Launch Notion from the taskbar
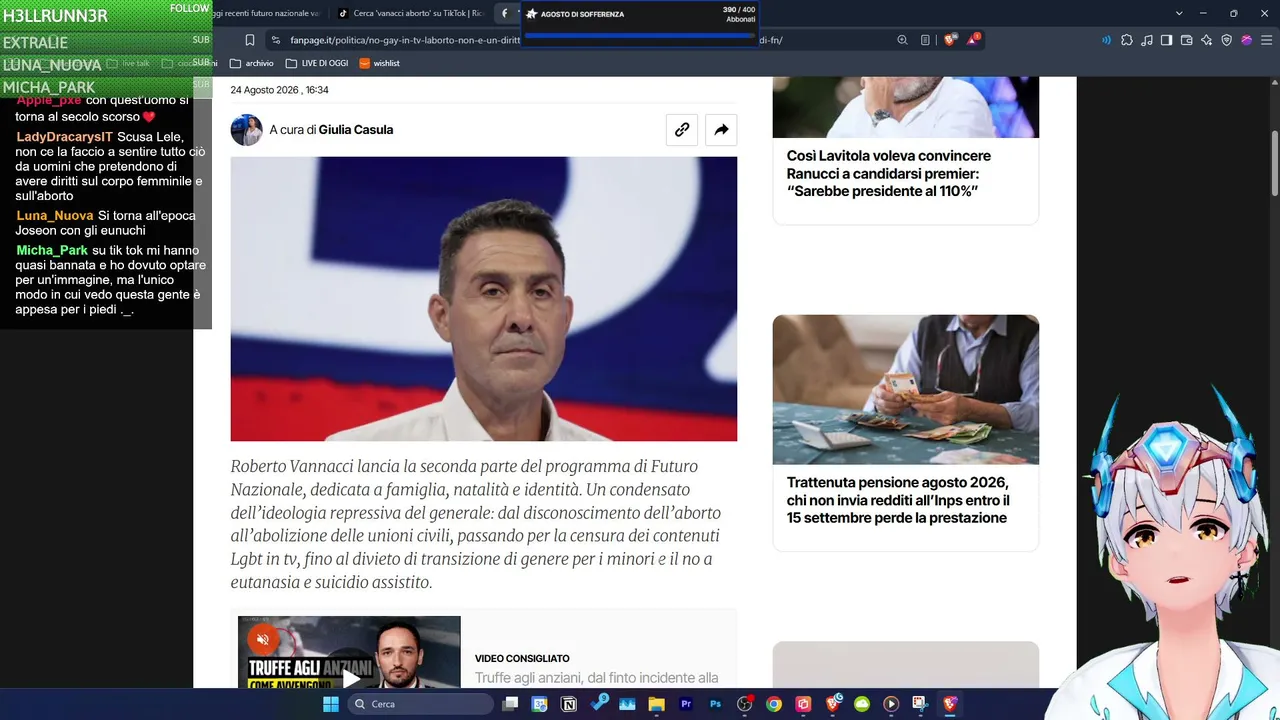This screenshot has width=1280, height=720. (x=569, y=704)
